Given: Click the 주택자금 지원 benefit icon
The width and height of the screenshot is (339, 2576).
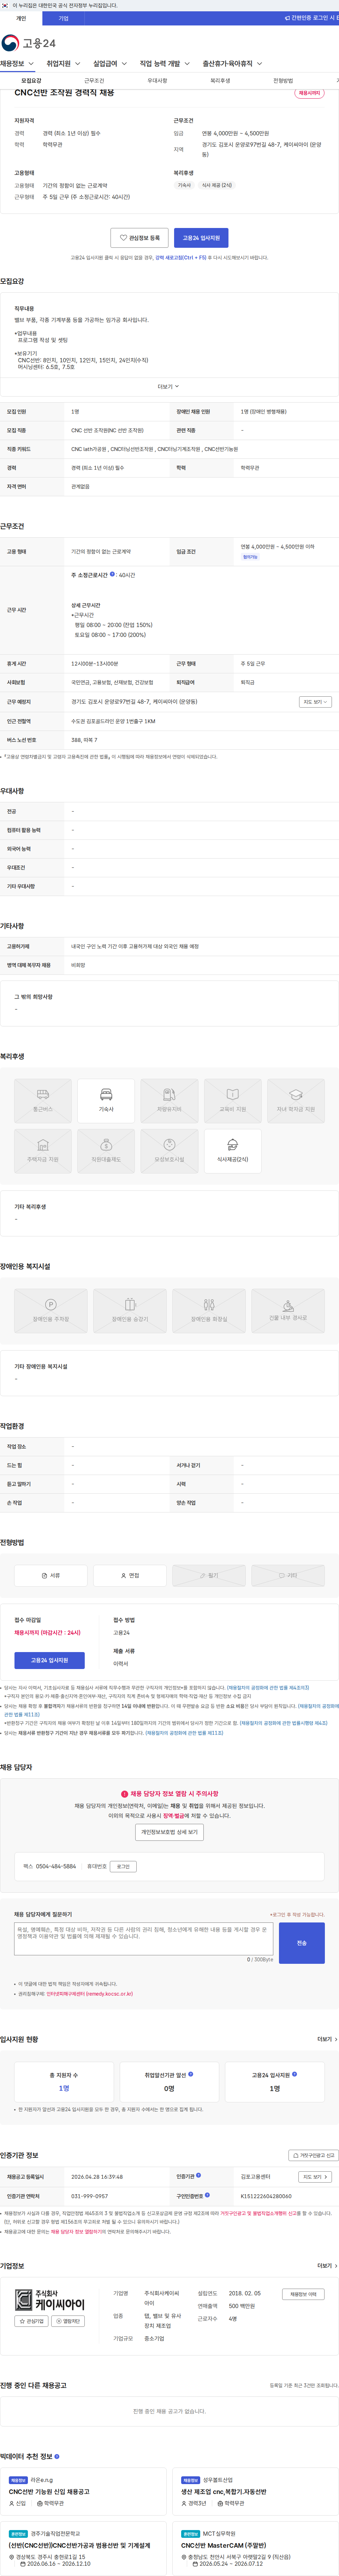Looking at the screenshot, I should point(43,1151).
